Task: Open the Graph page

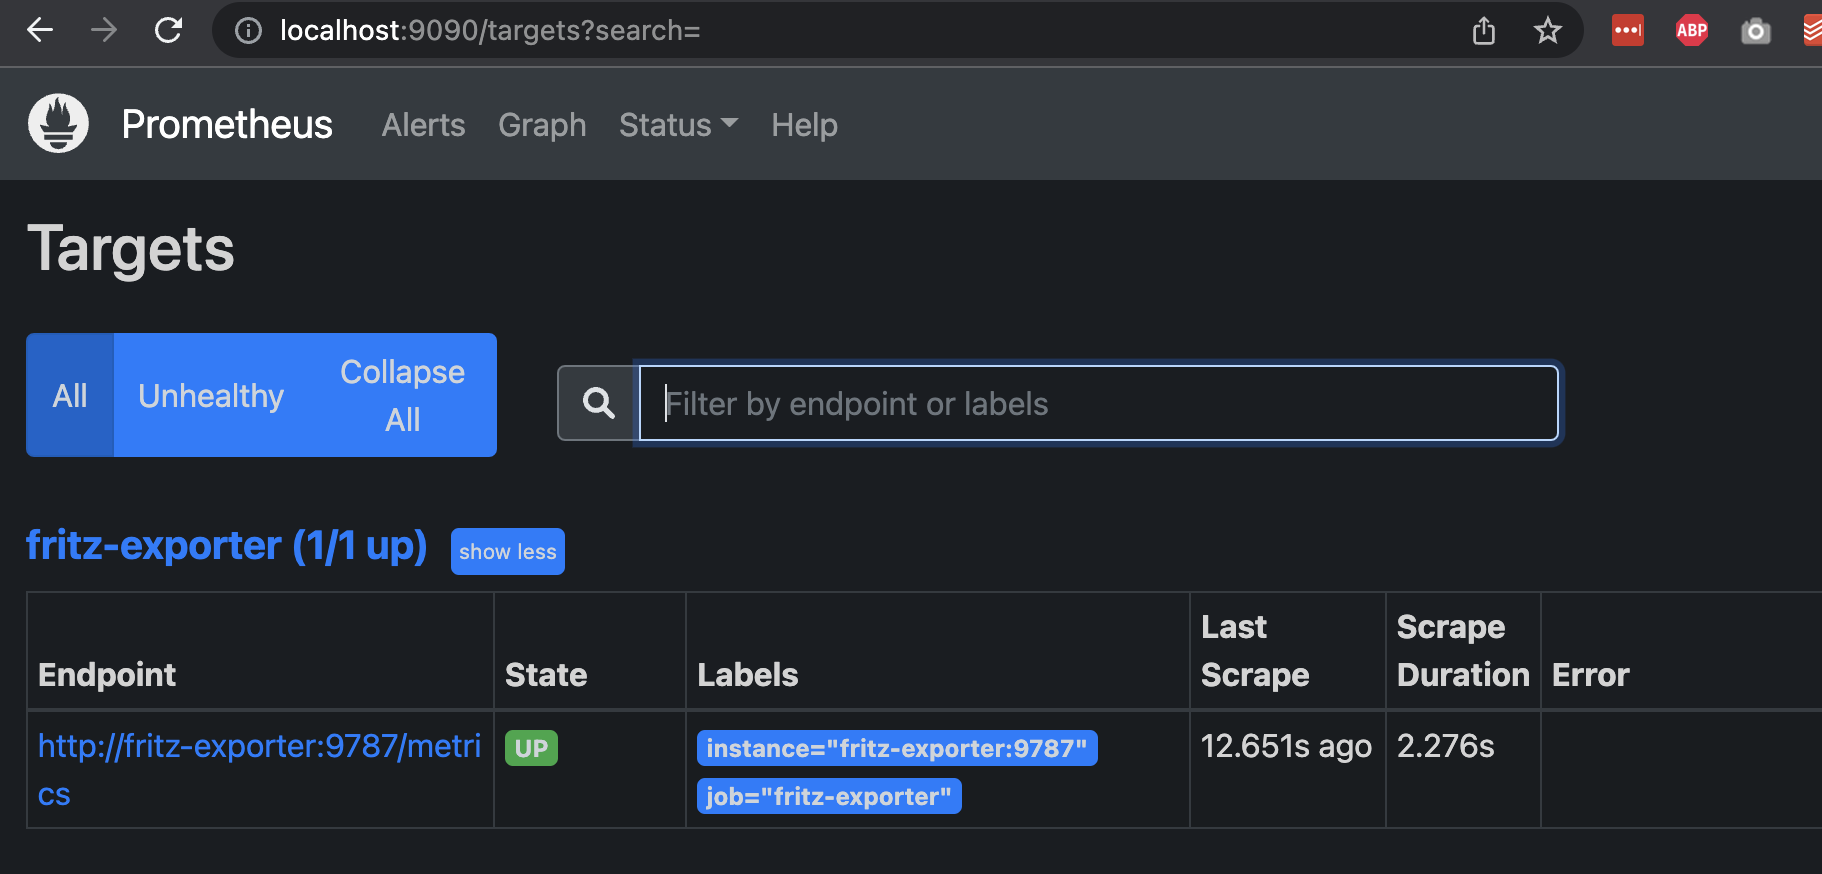Action: (543, 125)
